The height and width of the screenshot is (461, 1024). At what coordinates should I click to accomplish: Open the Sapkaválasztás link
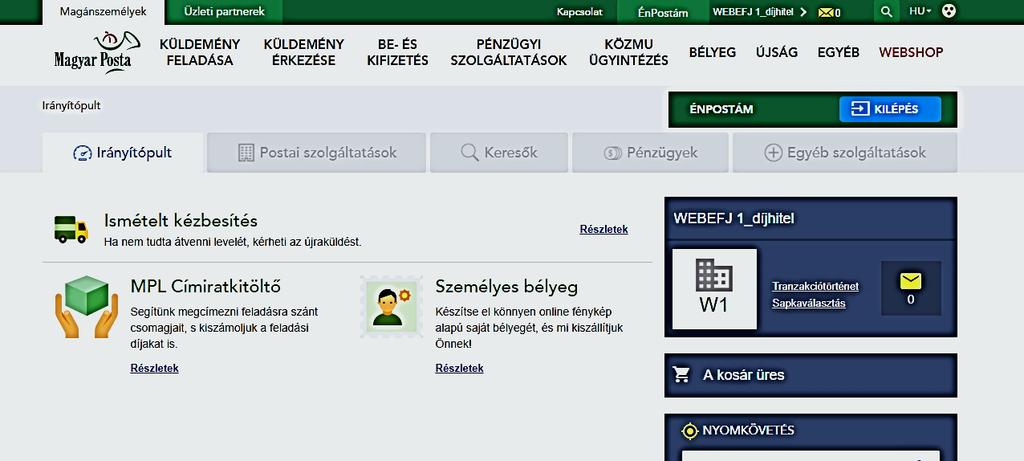(808, 304)
